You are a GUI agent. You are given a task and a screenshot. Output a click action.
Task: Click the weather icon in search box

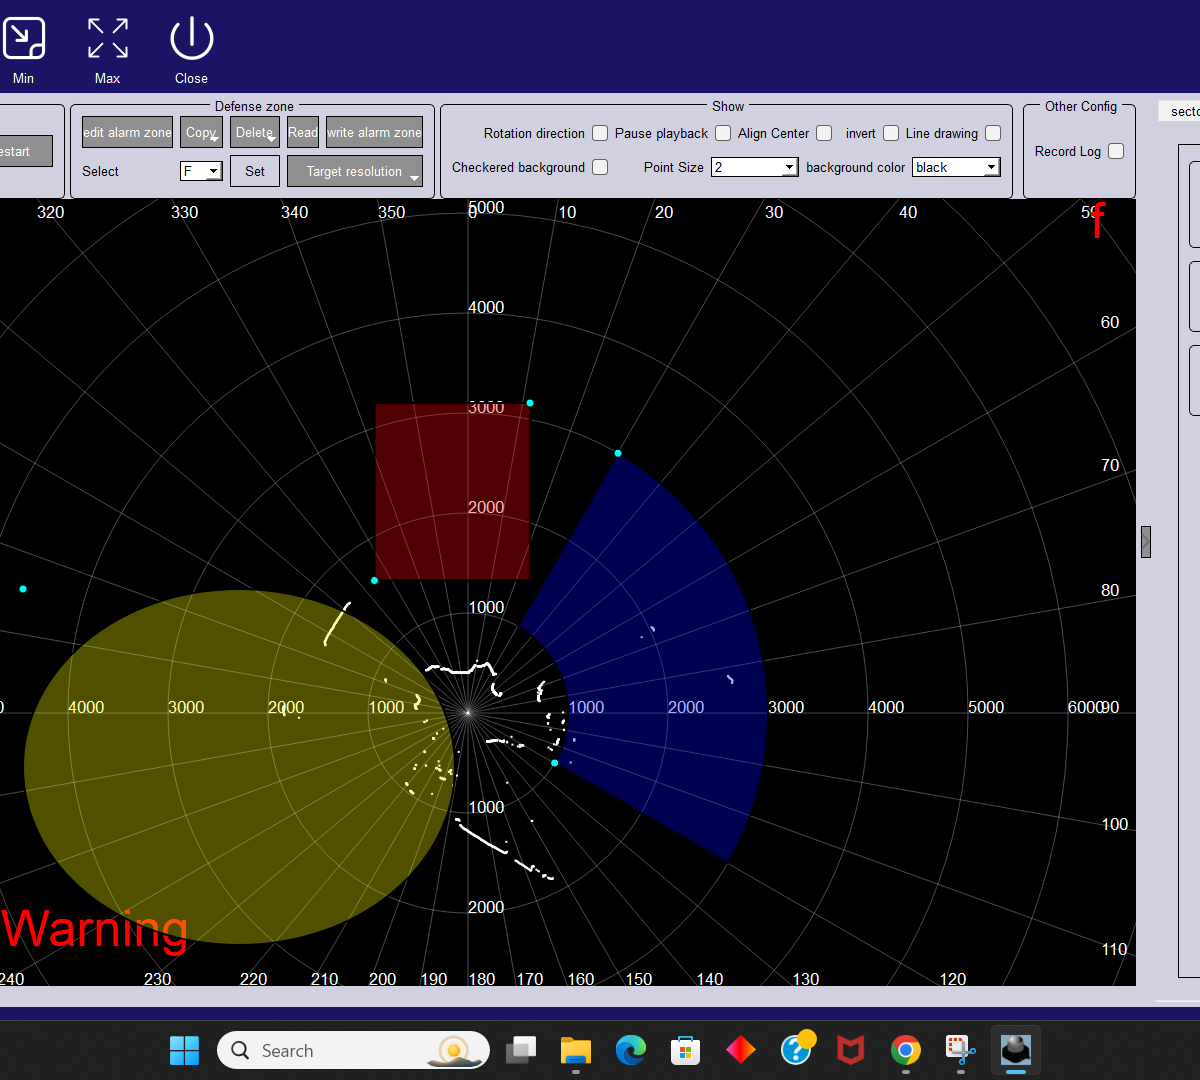pyautogui.click(x=454, y=1050)
